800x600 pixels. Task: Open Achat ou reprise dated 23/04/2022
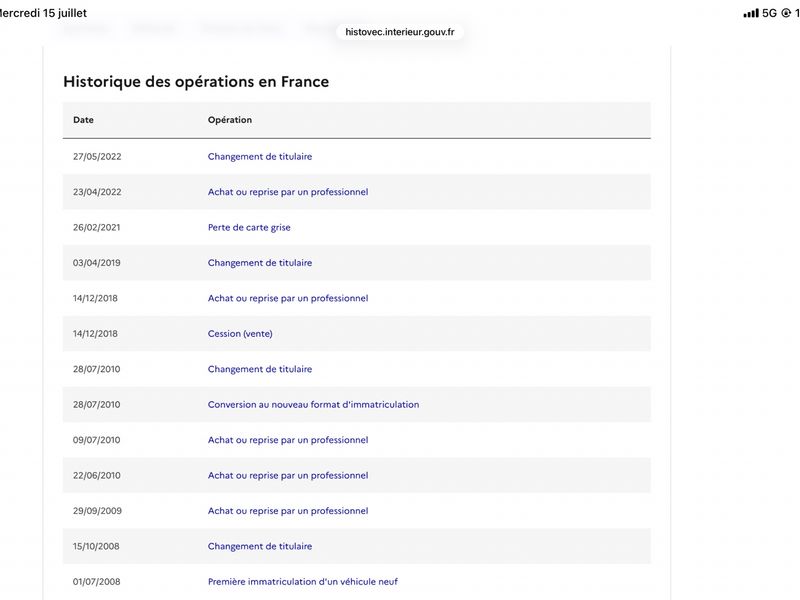(x=288, y=192)
